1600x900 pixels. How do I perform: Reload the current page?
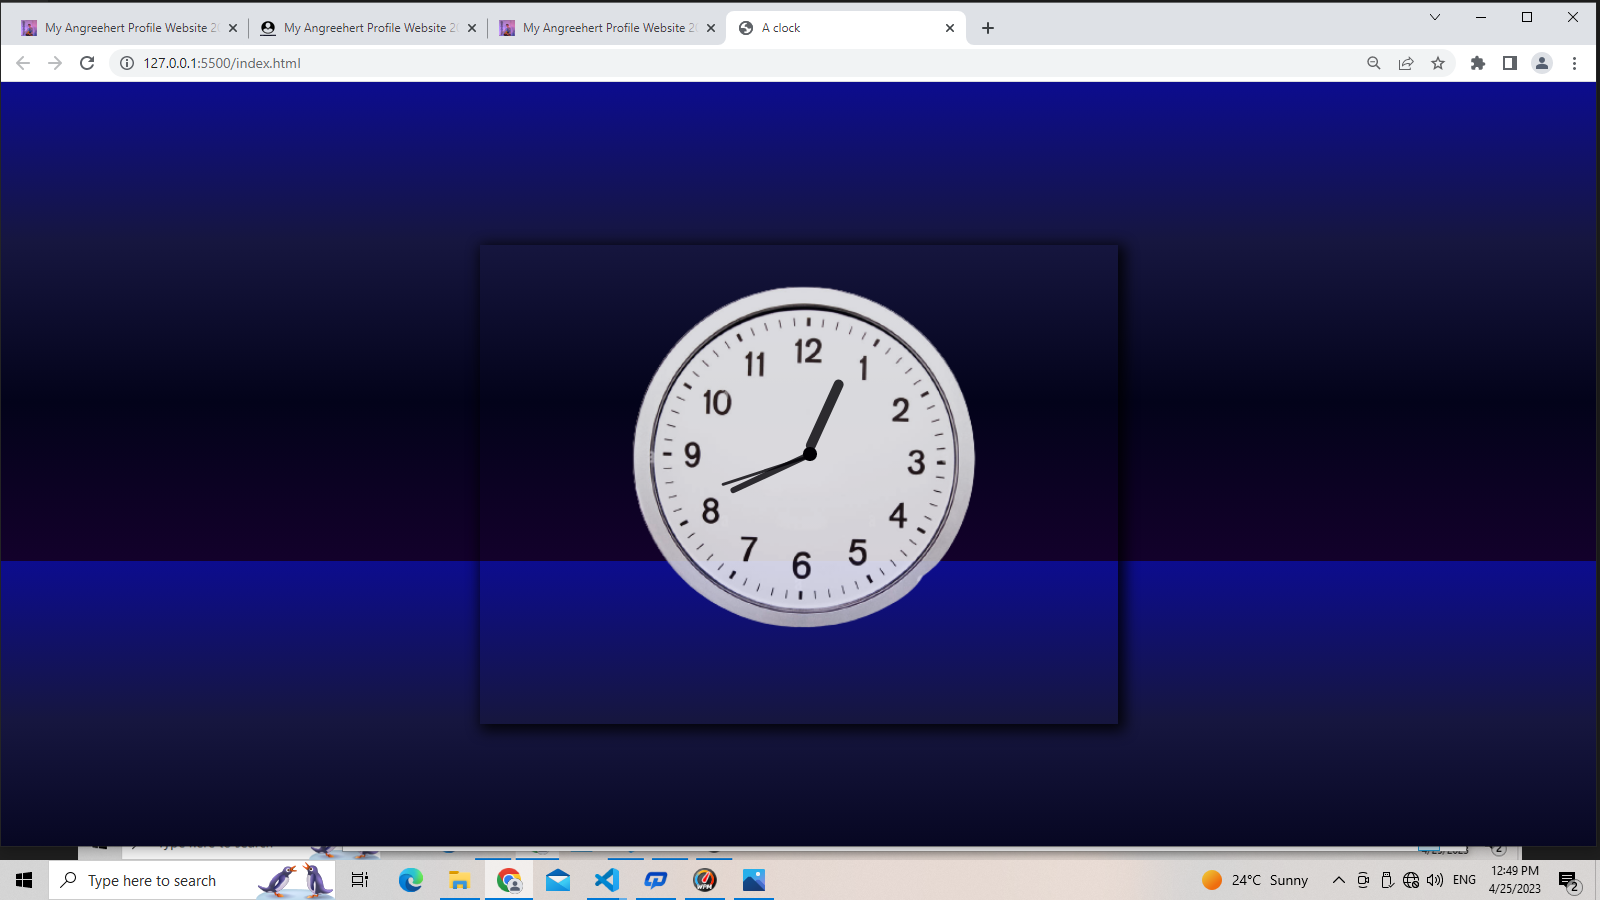(87, 63)
